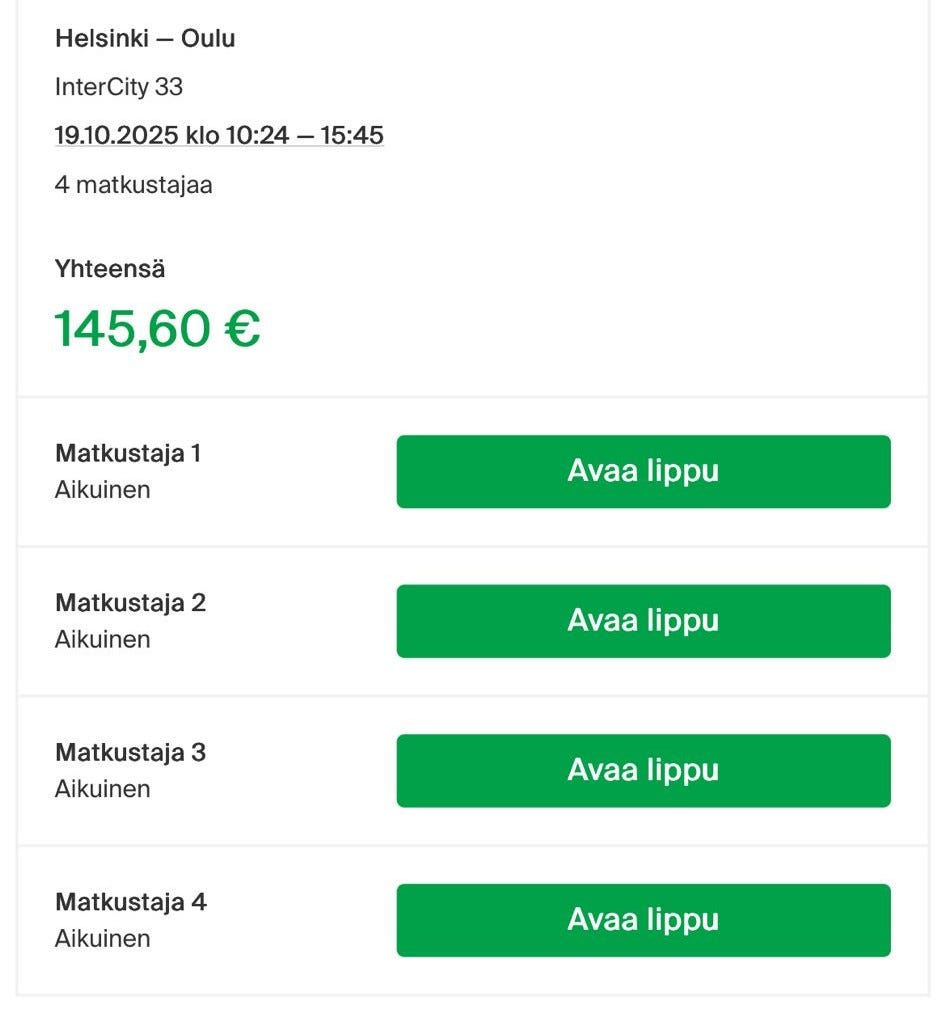Image resolution: width=946 pixels, height=1017 pixels.
Task: Open the ticket for Matkustaja 4
Action: [x=643, y=919]
